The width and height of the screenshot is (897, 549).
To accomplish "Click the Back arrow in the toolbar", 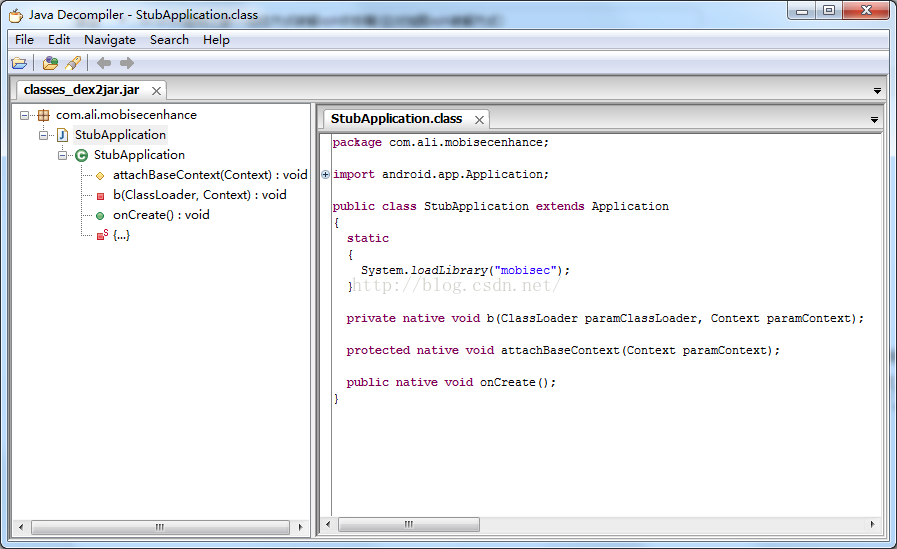I will pyautogui.click(x=104, y=63).
